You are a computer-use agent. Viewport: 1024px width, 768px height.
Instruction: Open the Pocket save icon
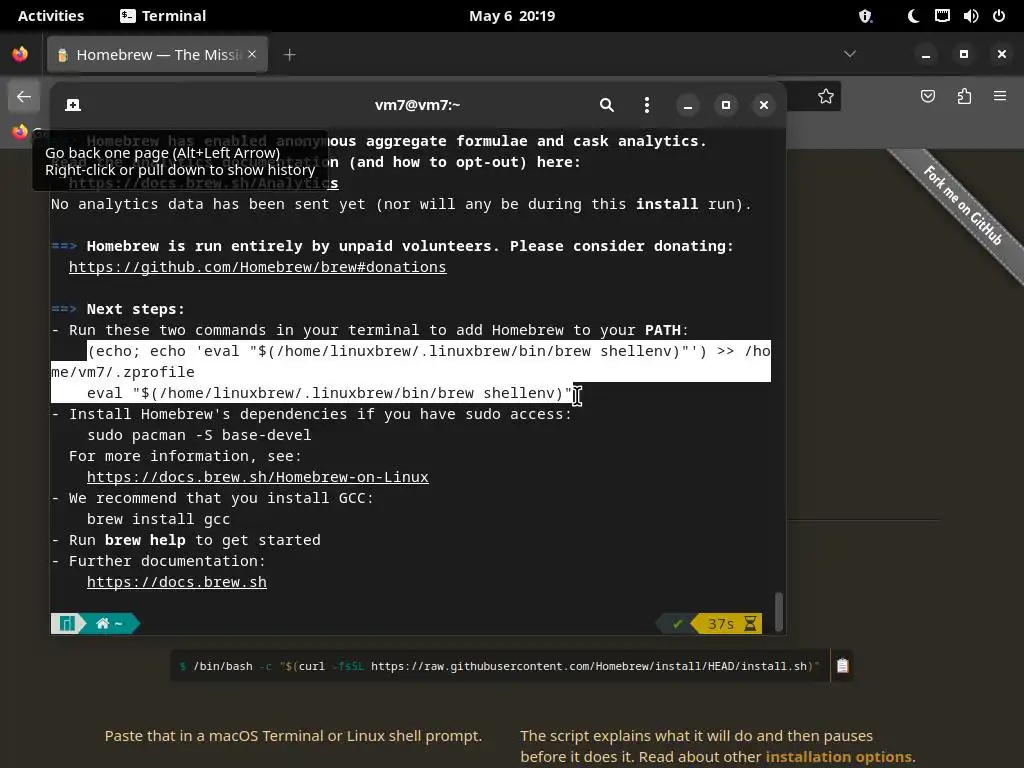click(927, 97)
